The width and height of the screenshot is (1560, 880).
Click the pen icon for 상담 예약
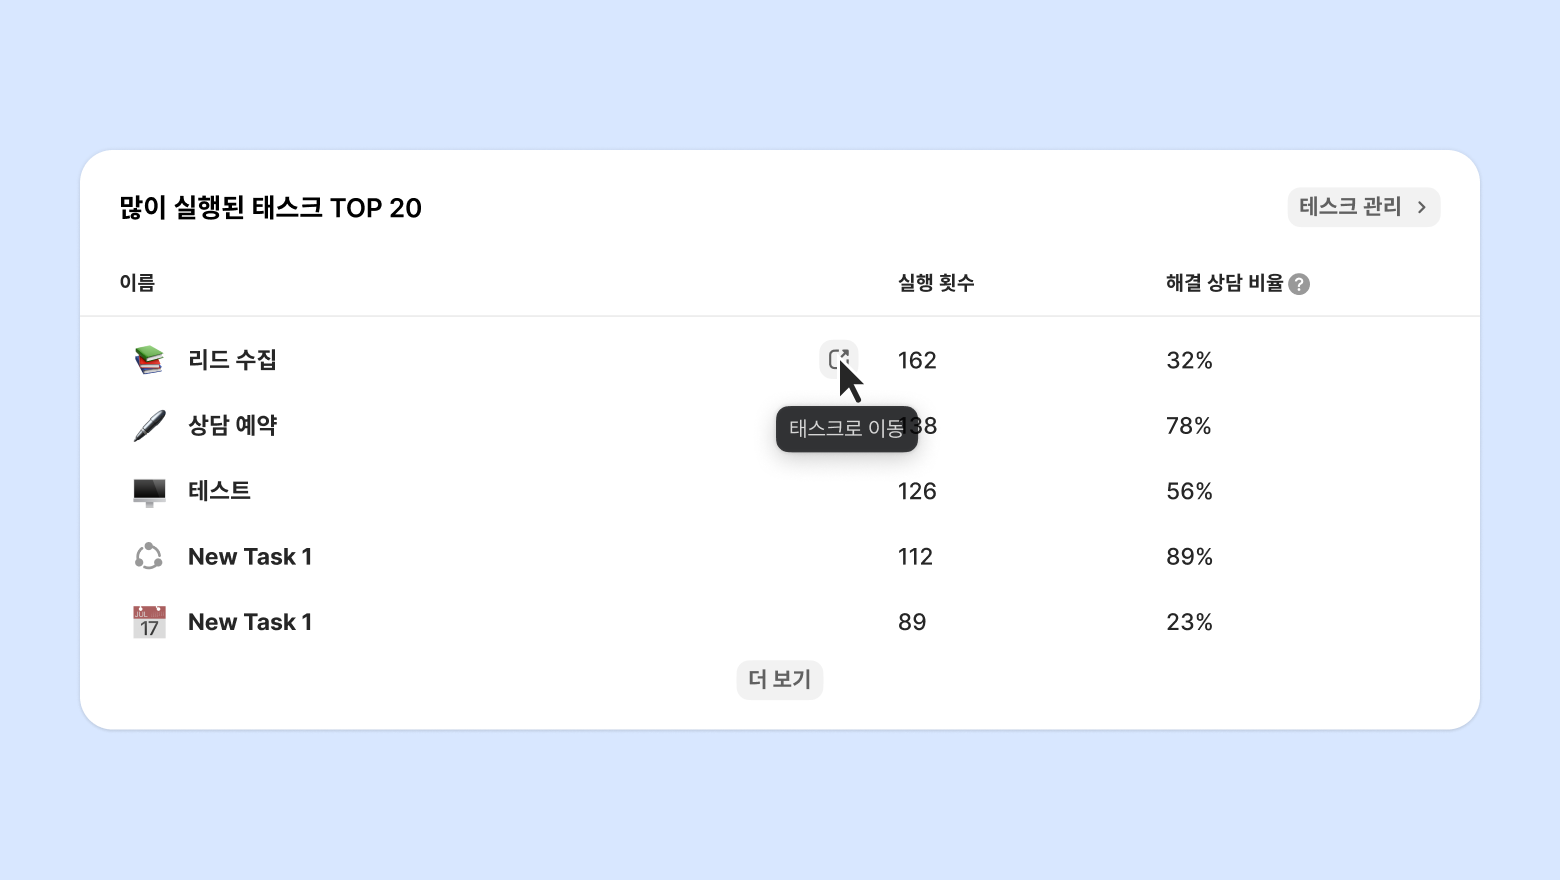pos(149,426)
